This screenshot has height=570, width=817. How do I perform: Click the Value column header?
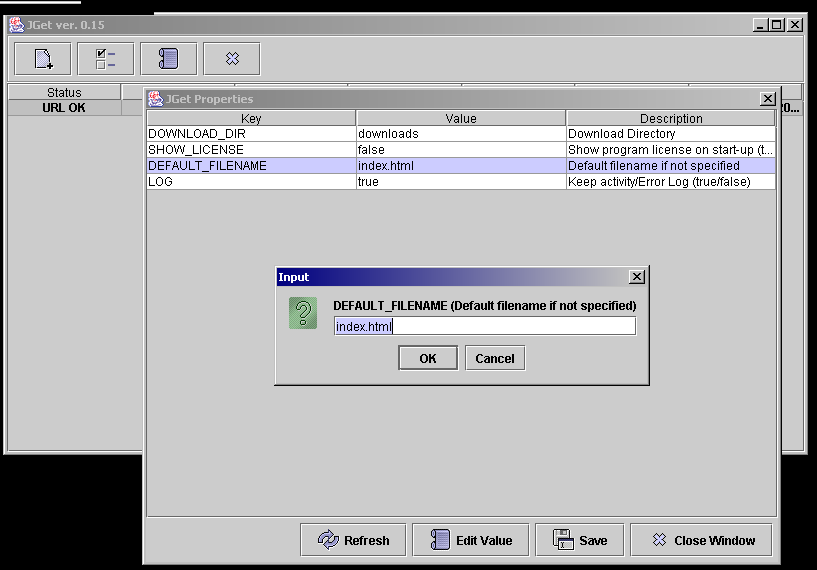(x=461, y=118)
